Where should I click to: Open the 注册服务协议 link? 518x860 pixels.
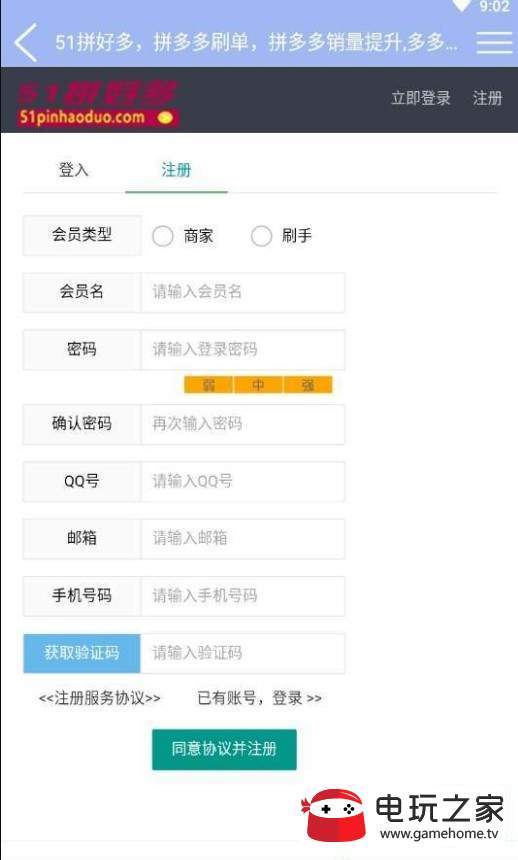pyautogui.click(x=99, y=698)
